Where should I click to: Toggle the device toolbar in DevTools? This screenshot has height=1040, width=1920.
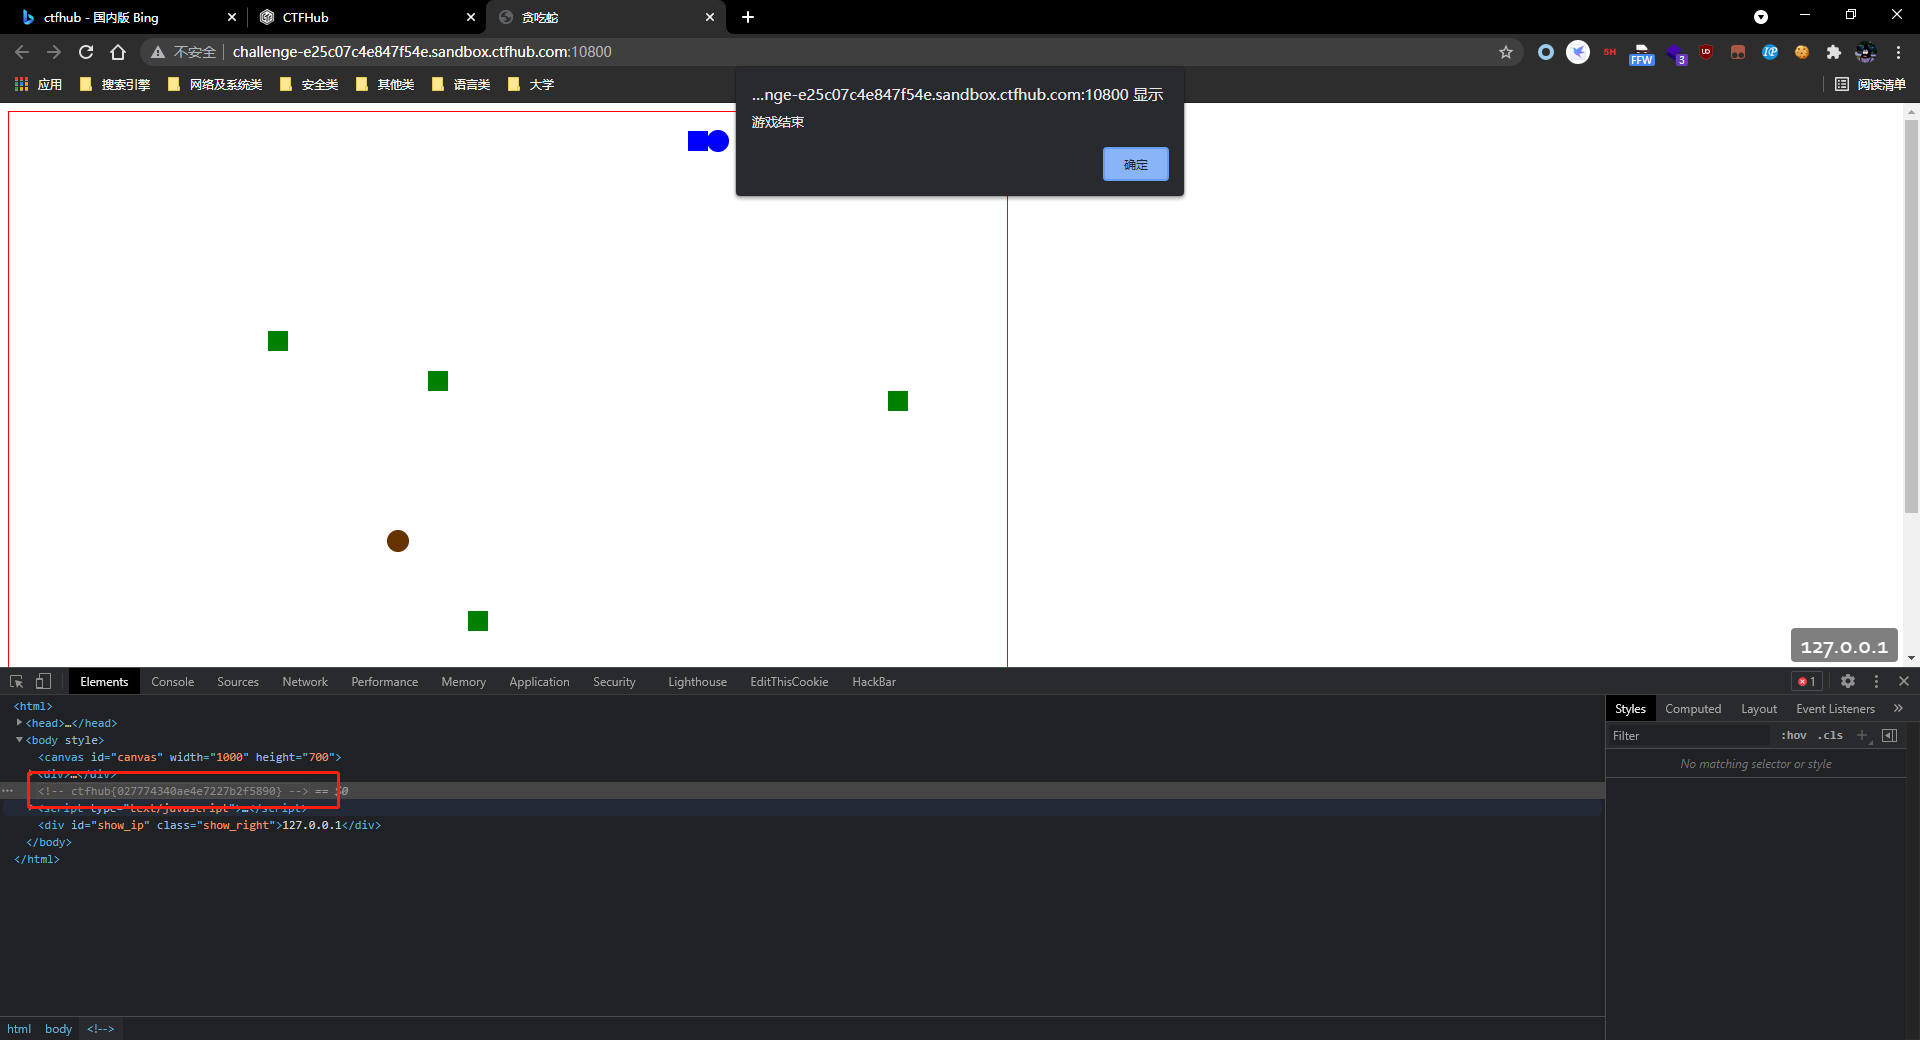(43, 682)
